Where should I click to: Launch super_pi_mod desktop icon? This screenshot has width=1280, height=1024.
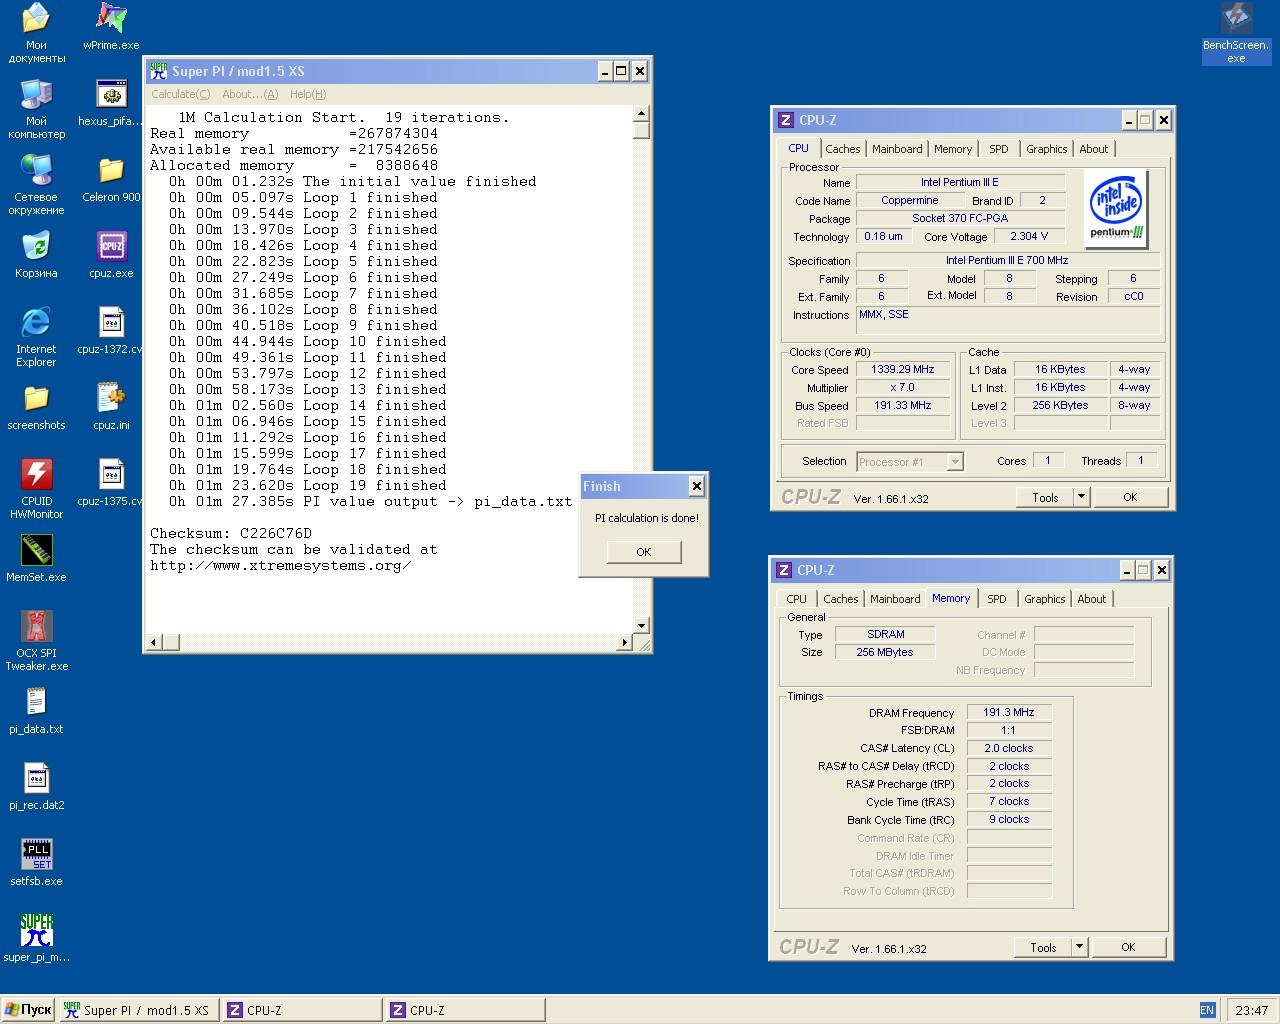click(x=36, y=939)
